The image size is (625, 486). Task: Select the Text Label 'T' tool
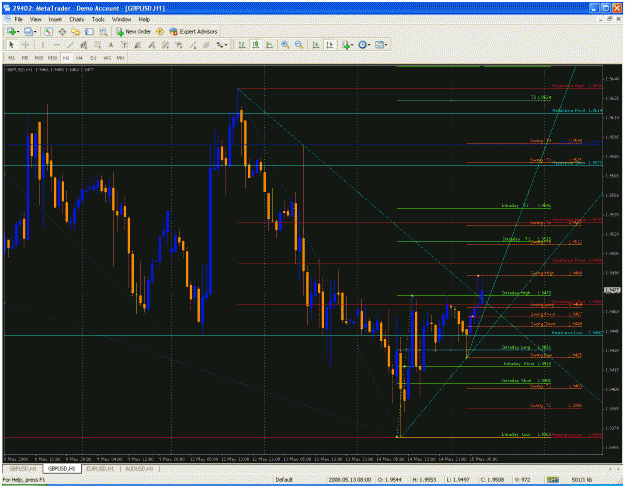[x=124, y=45]
